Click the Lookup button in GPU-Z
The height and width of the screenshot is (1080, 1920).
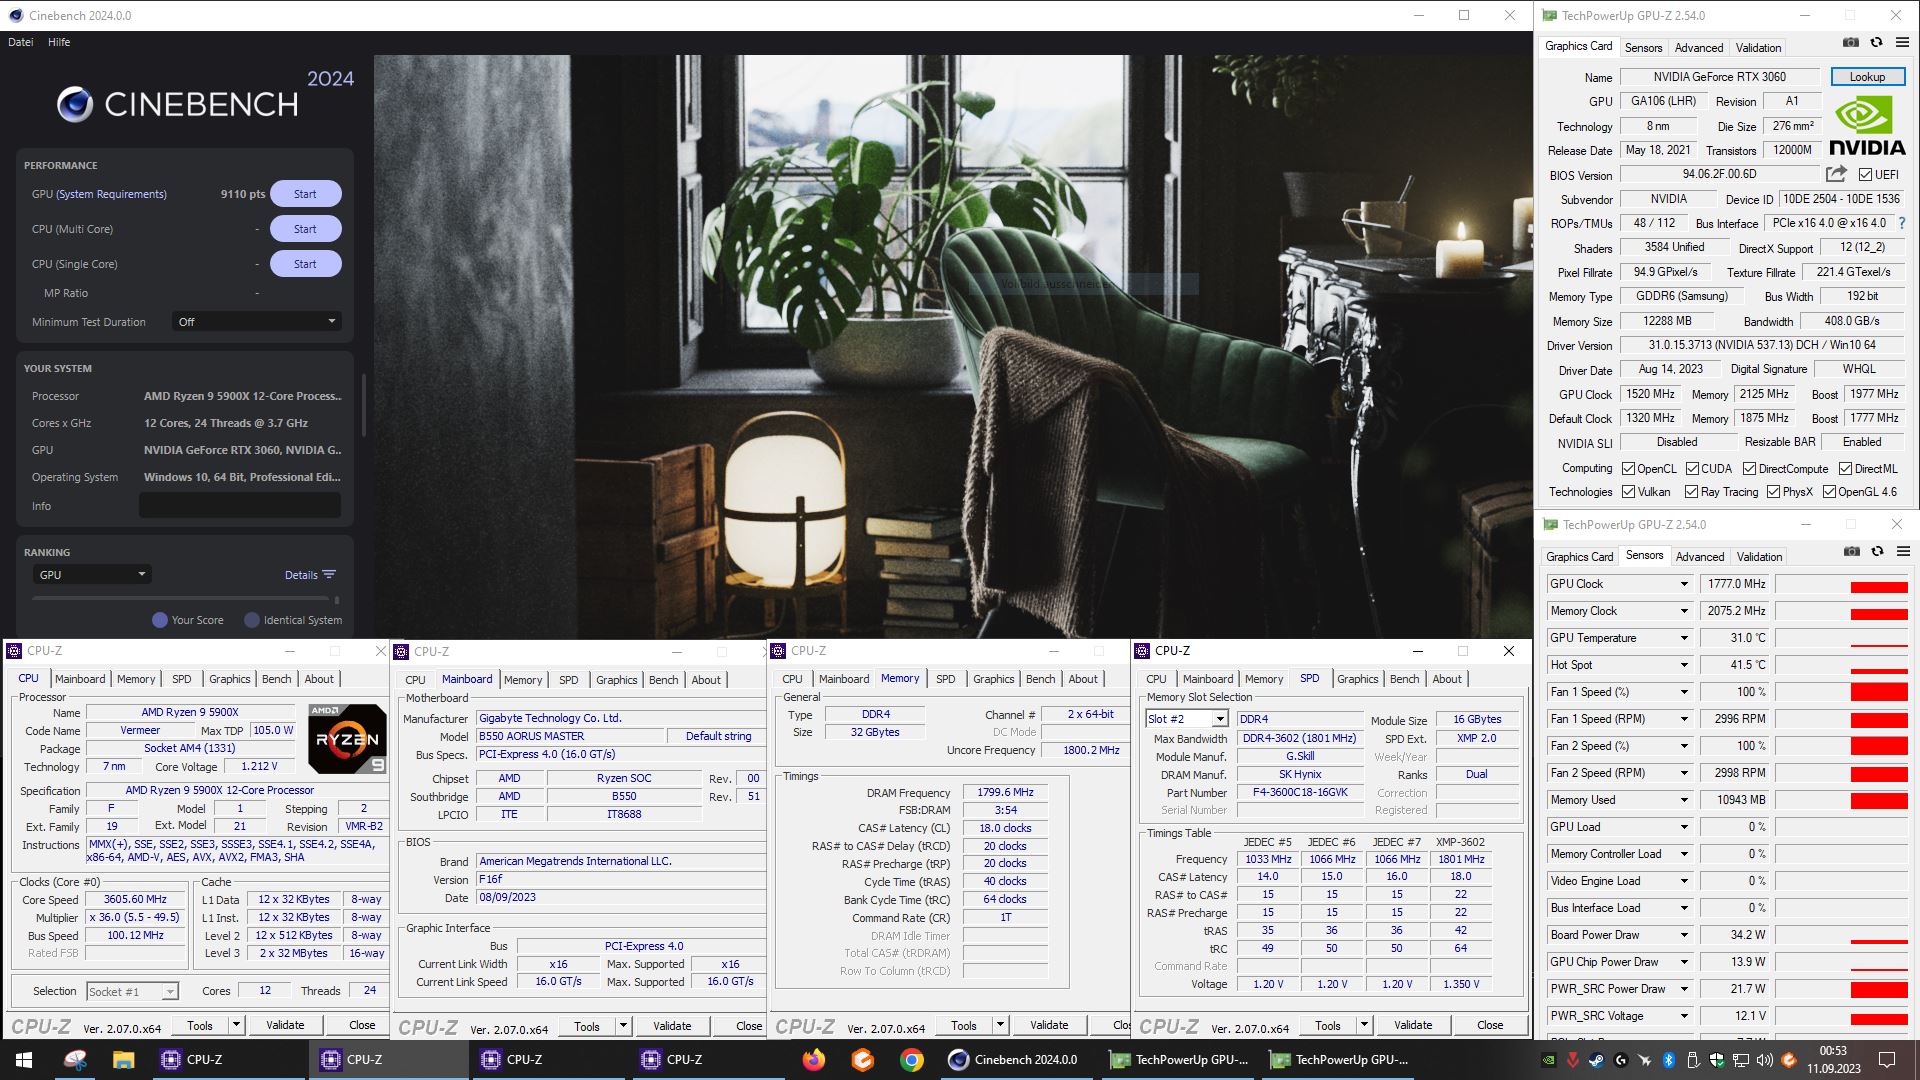[x=1867, y=77]
